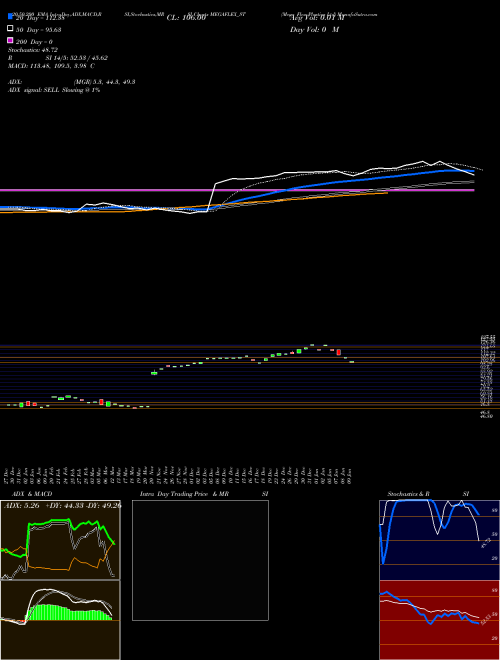Click the 'ADX: 5.26 +DY: 44.33 -DY: 49.26' readout
The width and height of the screenshot is (500, 660).
pyautogui.click(x=63, y=506)
